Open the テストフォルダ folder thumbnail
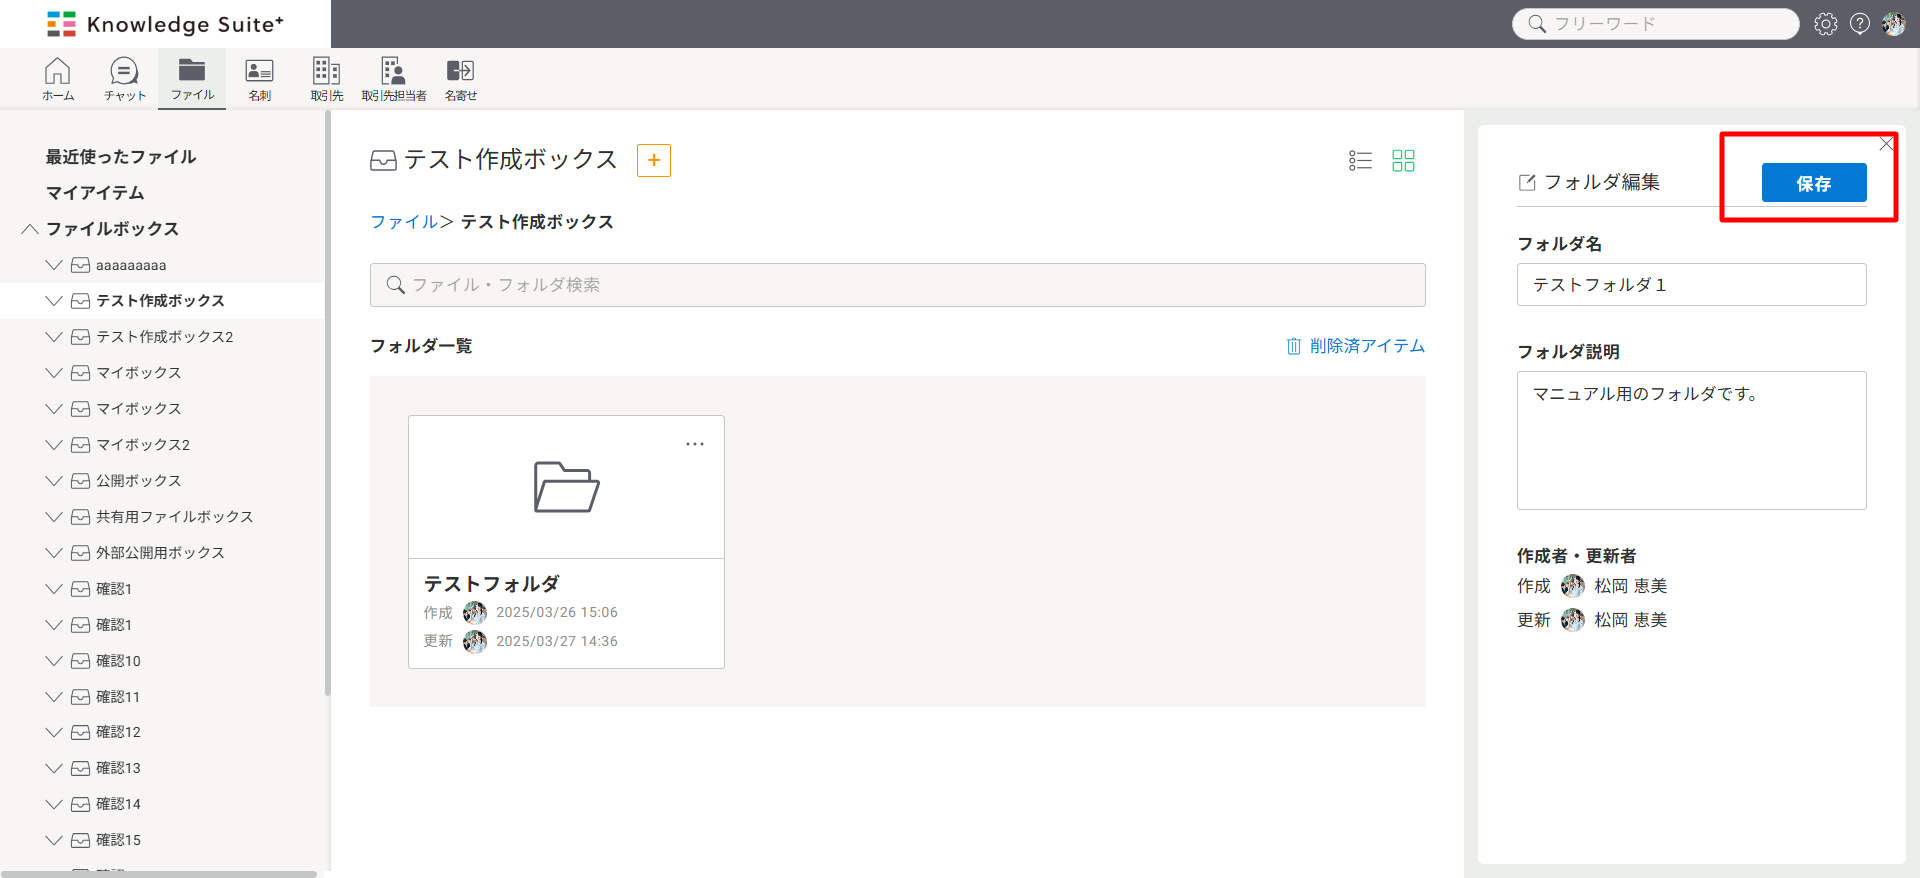This screenshot has width=1920, height=878. pyautogui.click(x=566, y=487)
